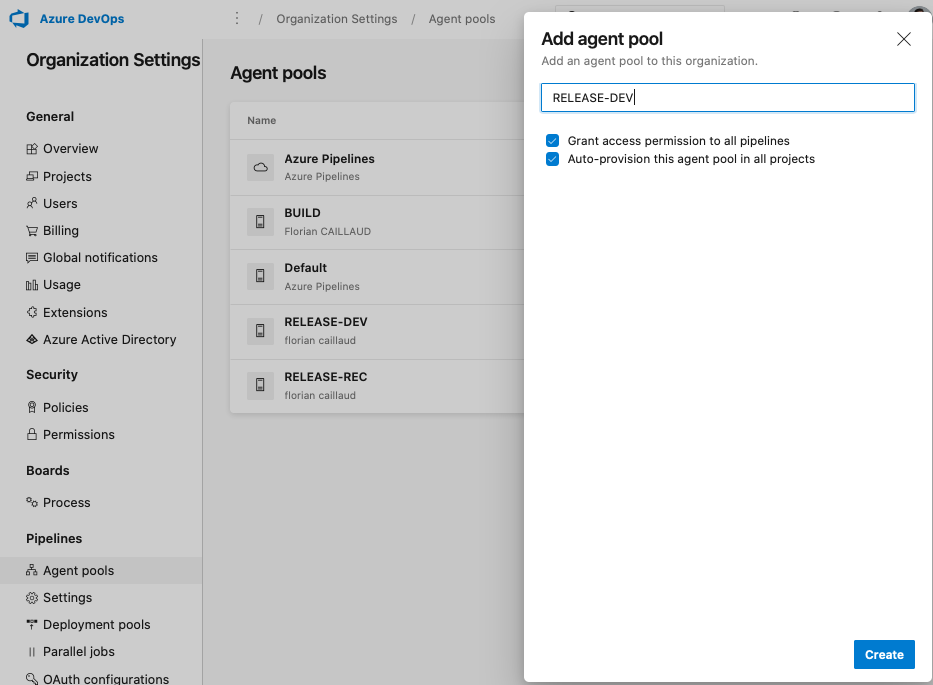
Task: Uncheck Grant access permission to all pipelines
Action: point(553,141)
